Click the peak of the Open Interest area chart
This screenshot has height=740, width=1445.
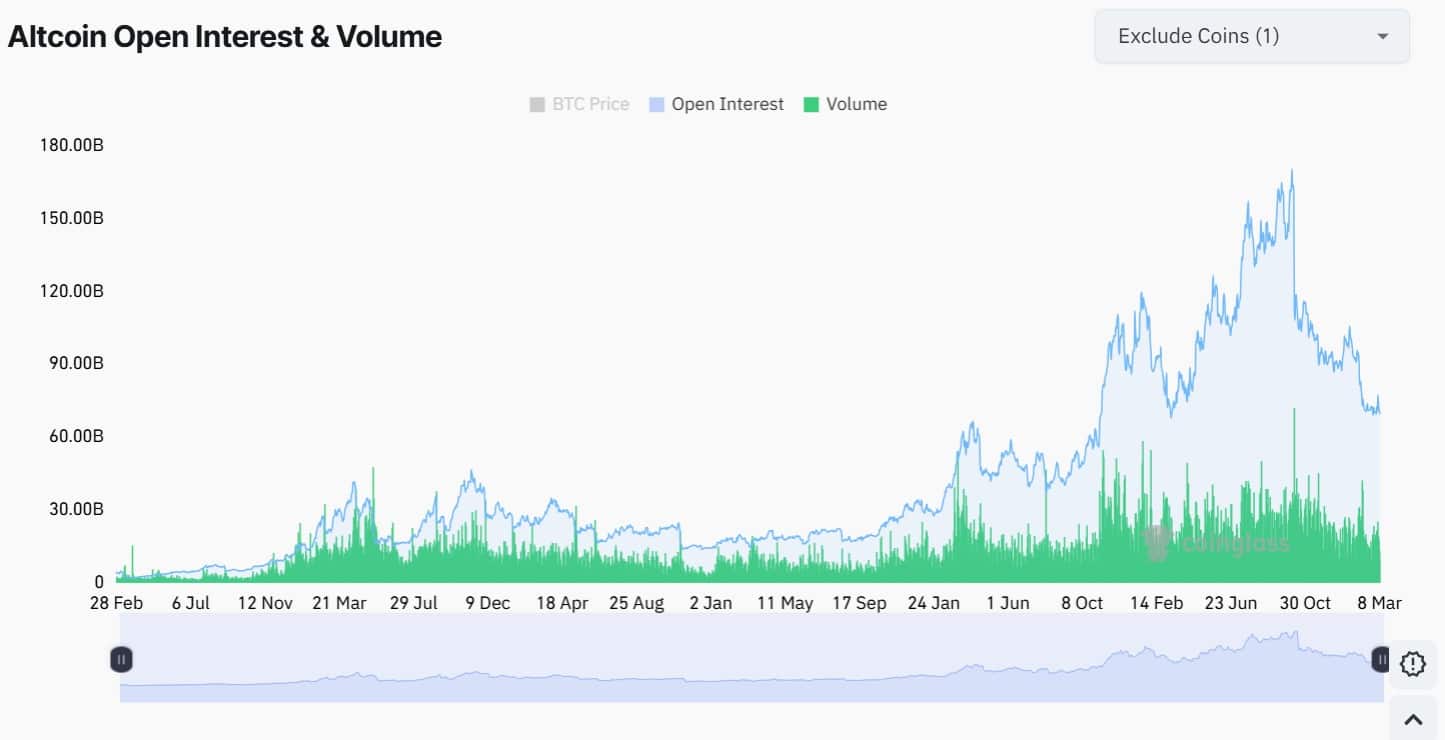point(1291,172)
